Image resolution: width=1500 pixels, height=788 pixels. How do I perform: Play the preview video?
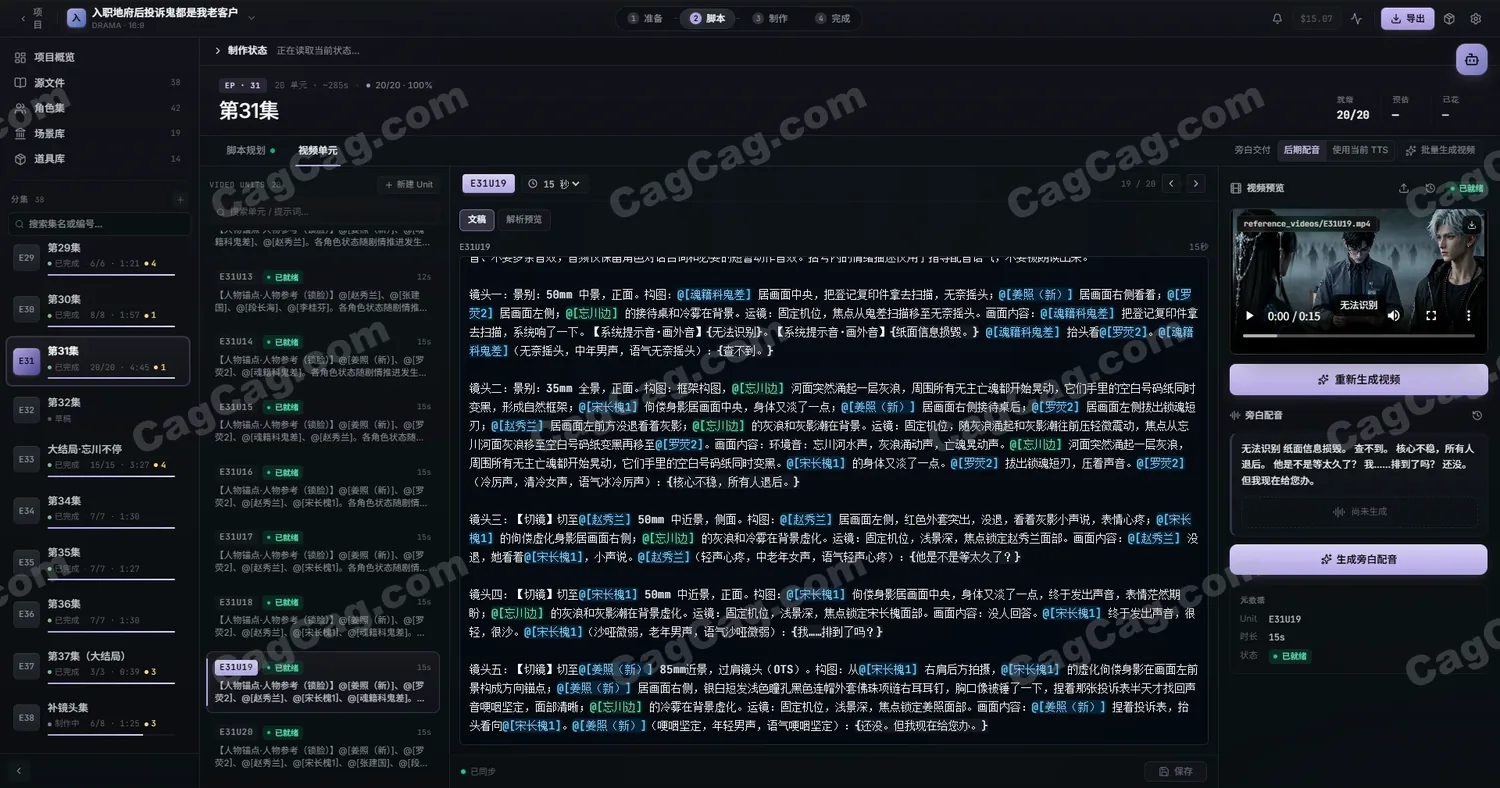[x=1248, y=316]
